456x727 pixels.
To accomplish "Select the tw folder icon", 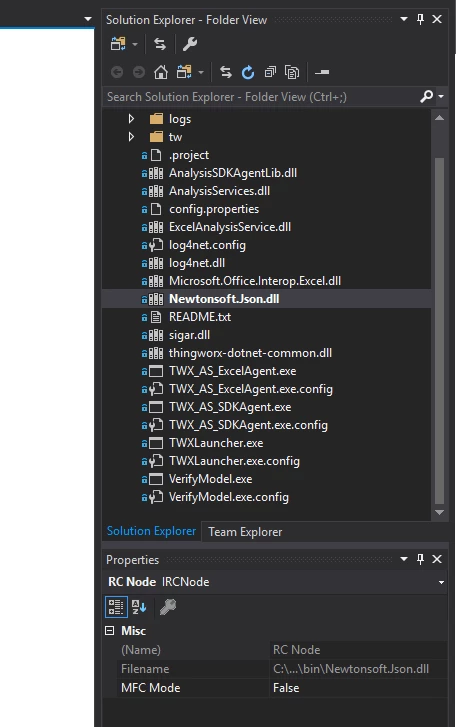I will (157, 137).
